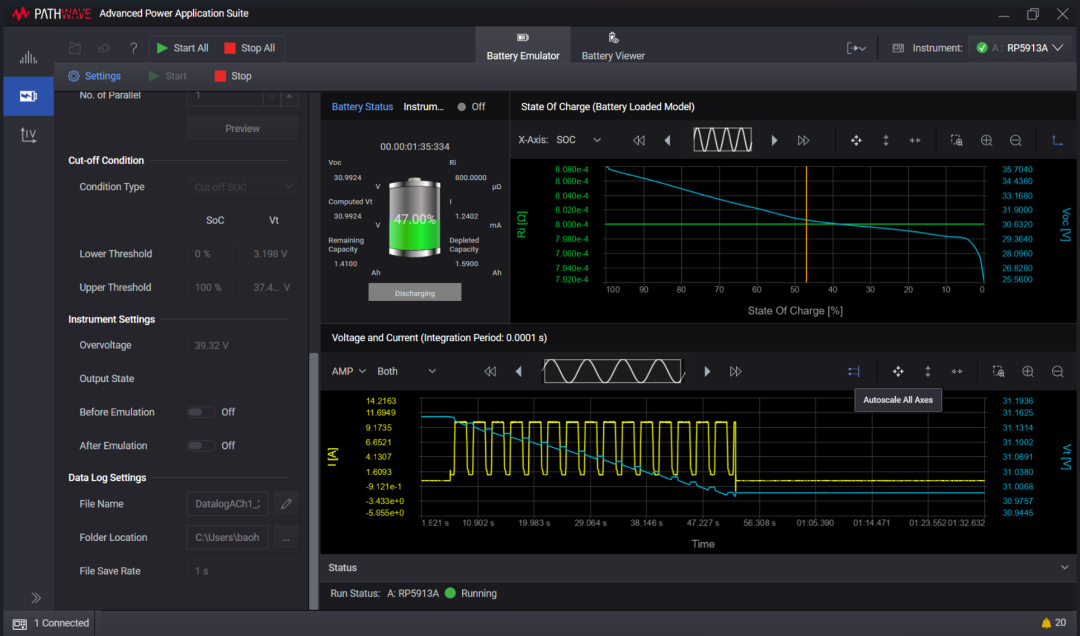Open the Battery Emulator sidebar icon
The image size is (1080, 636).
click(x=28, y=96)
